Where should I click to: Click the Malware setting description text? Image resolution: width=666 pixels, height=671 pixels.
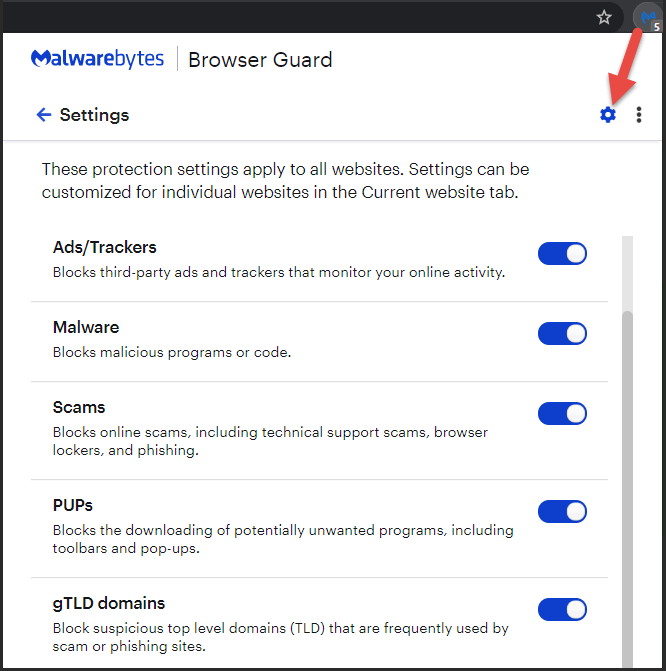[172, 352]
